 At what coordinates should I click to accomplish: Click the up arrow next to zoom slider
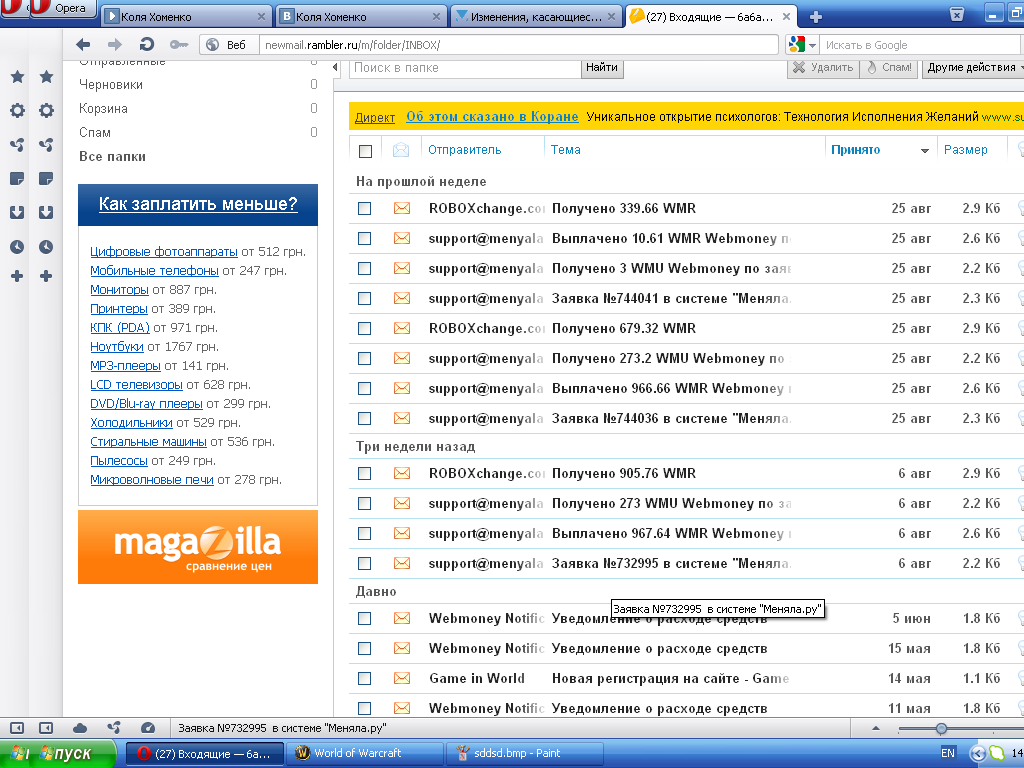(x=876, y=728)
